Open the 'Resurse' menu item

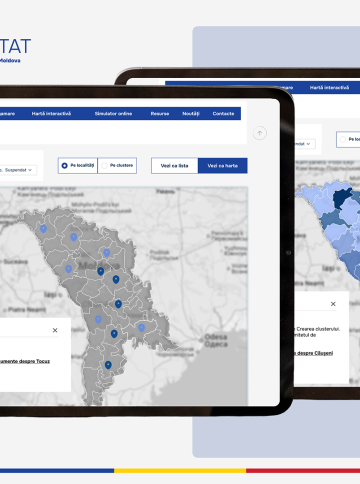click(x=160, y=114)
